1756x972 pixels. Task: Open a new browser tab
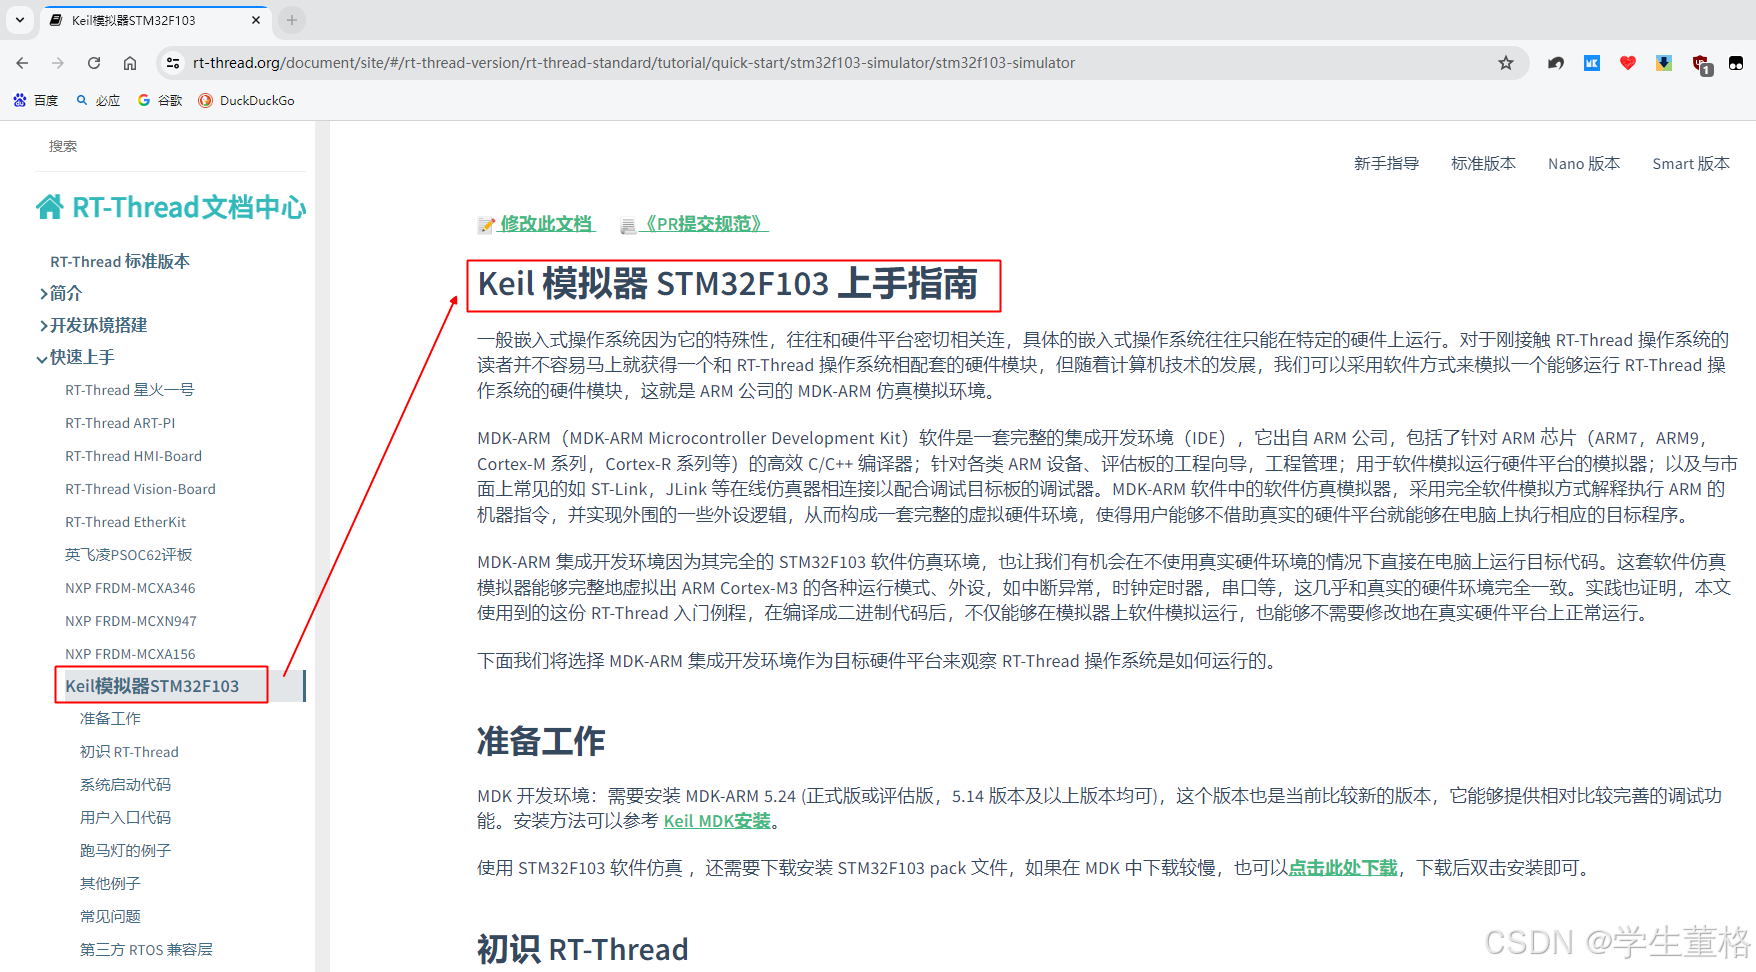tap(292, 20)
